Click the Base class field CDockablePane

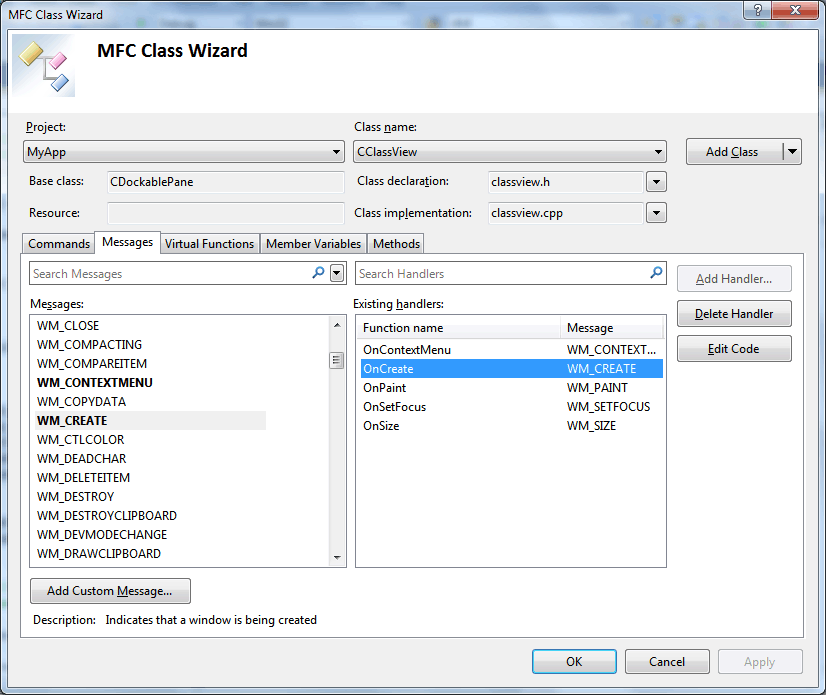pyautogui.click(x=225, y=182)
